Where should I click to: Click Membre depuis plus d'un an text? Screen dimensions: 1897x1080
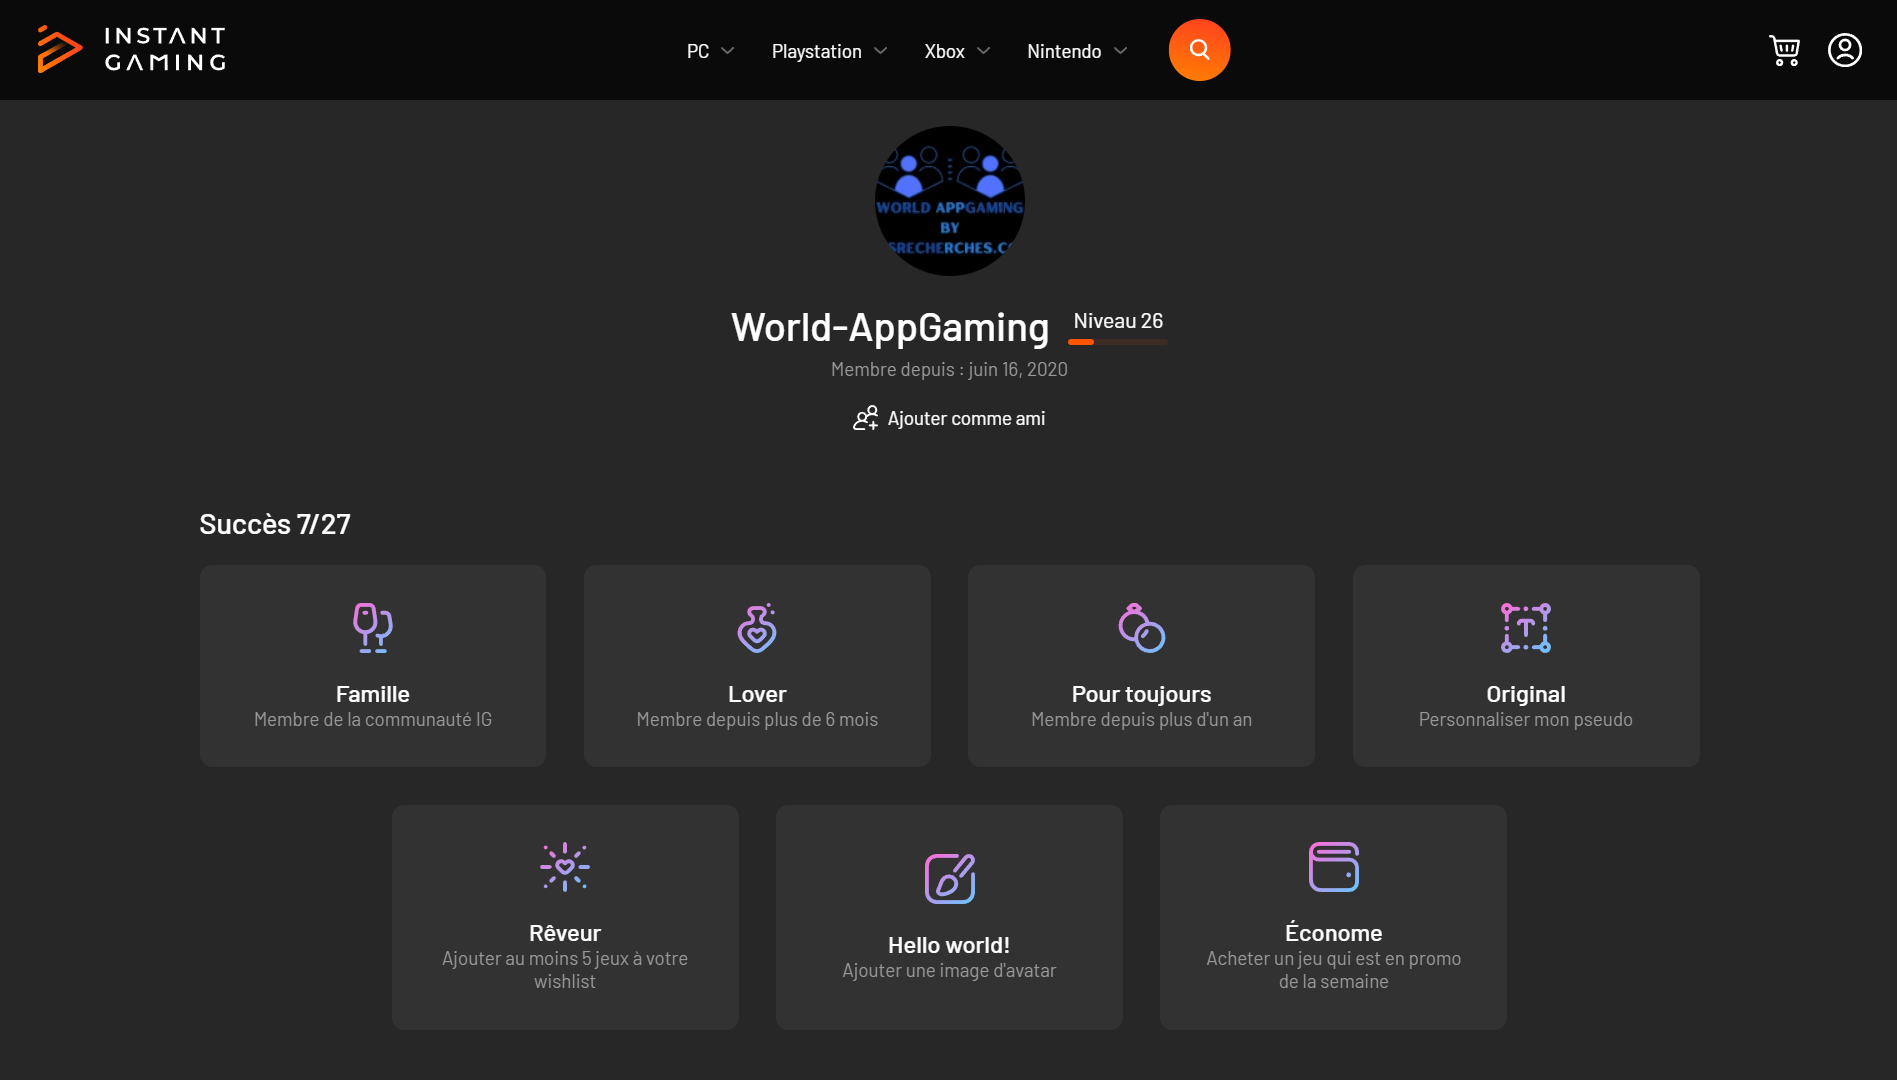pyautogui.click(x=1141, y=719)
